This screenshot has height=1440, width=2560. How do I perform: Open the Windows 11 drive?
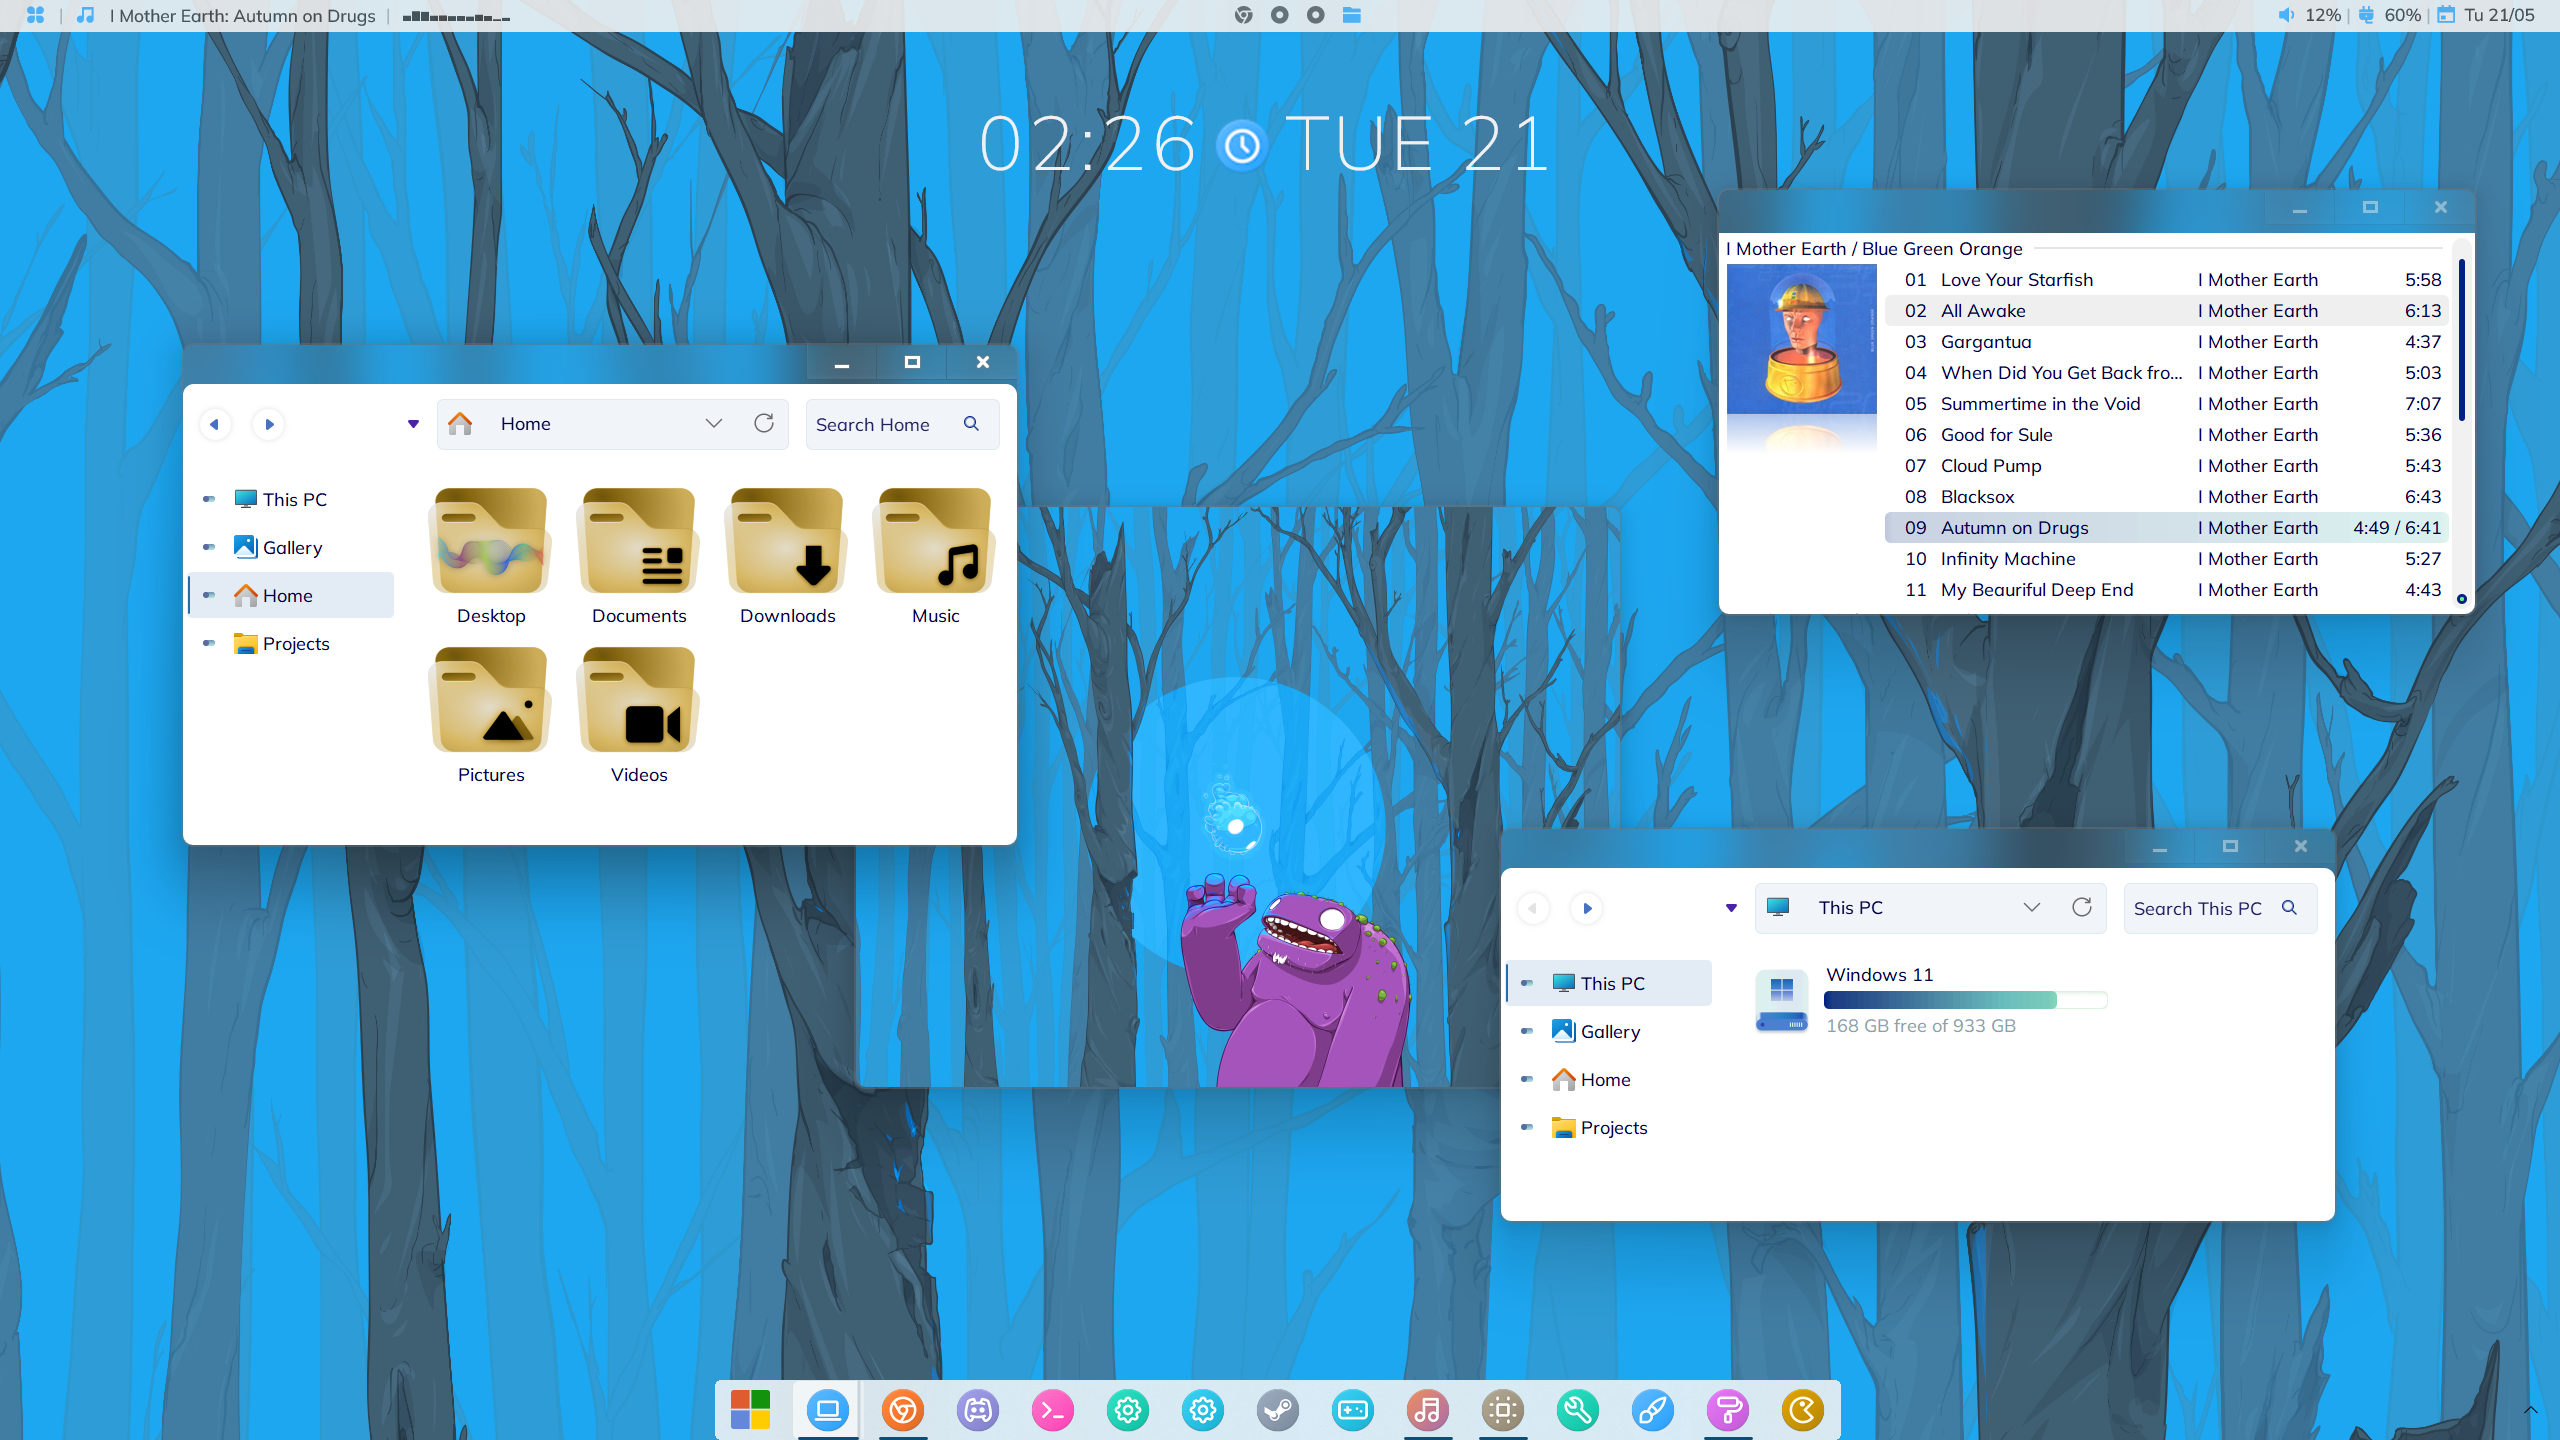pyautogui.click(x=1782, y=1000)
